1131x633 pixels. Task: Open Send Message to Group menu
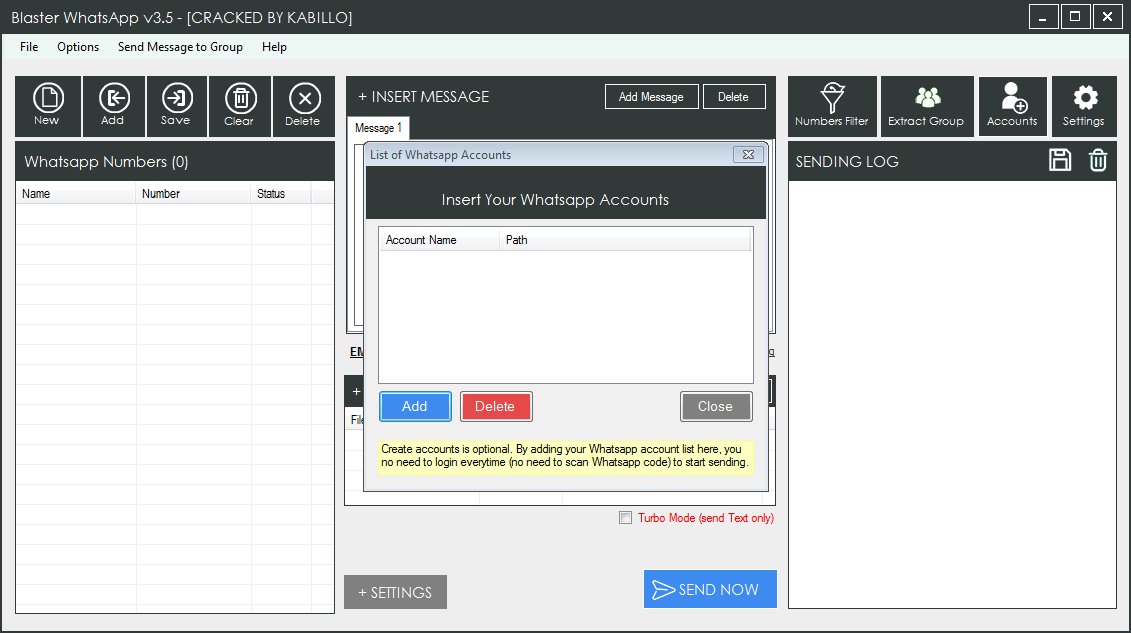(x=180, y=47)
